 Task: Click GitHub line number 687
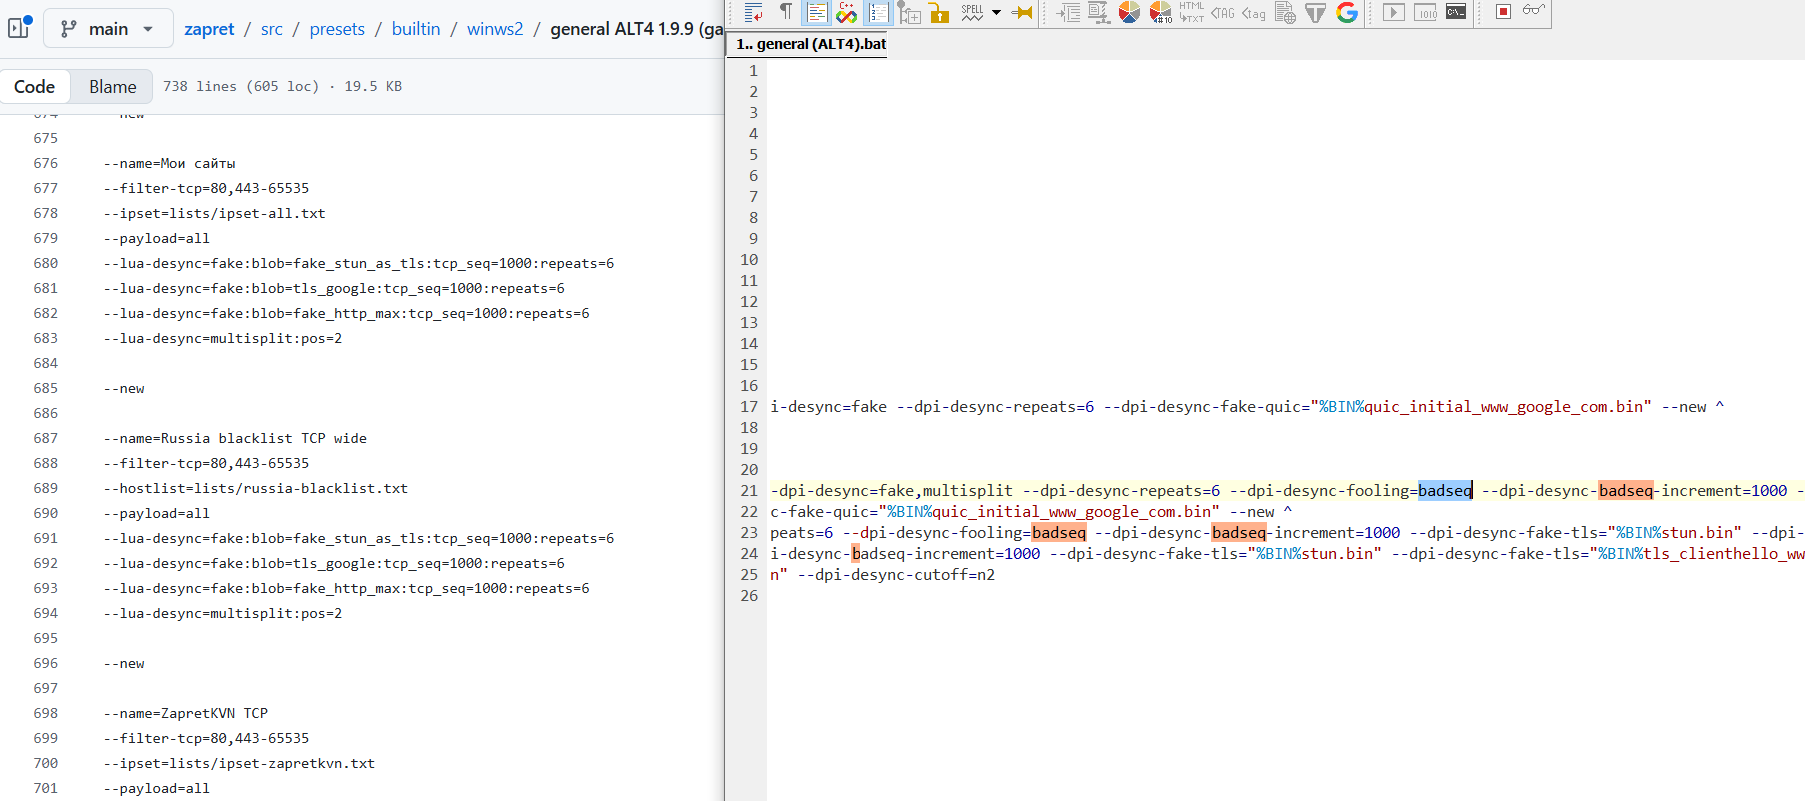[45, 438]
